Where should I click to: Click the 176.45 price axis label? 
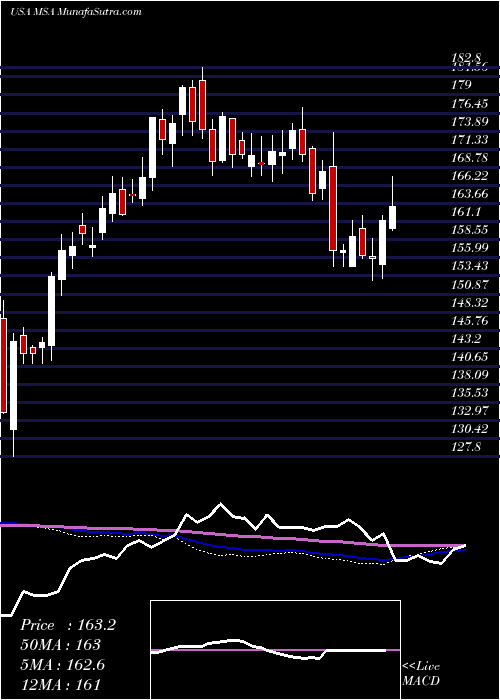pos(471,104)
